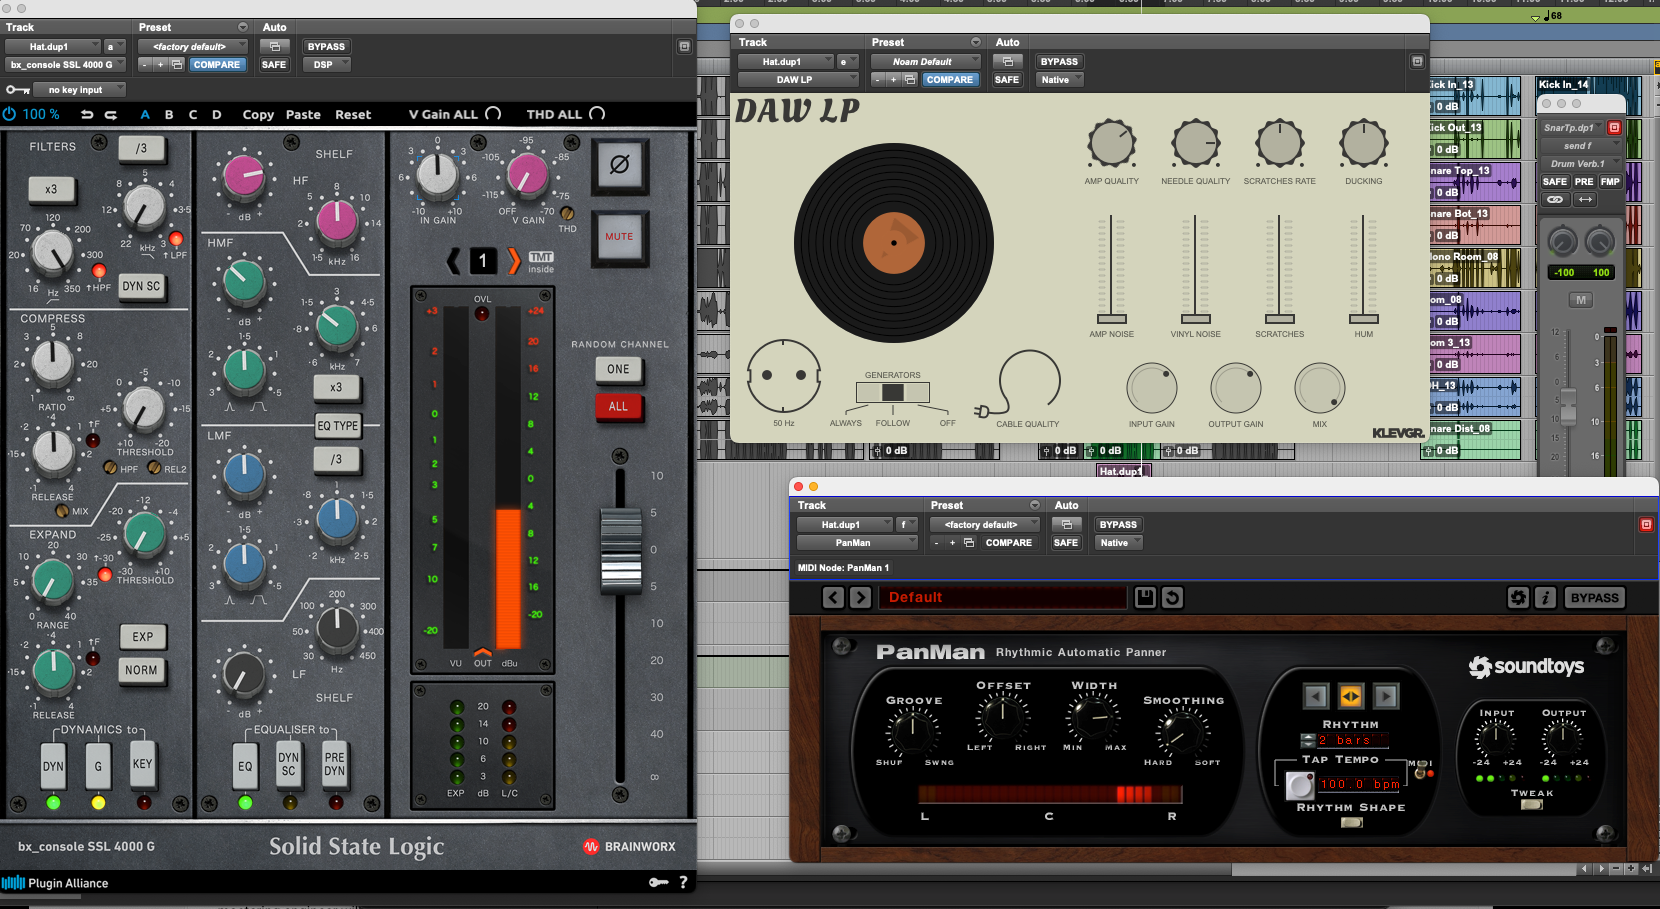
Task: Click Copy in the SSL toolbar
Action: click(x=257, y=114)
